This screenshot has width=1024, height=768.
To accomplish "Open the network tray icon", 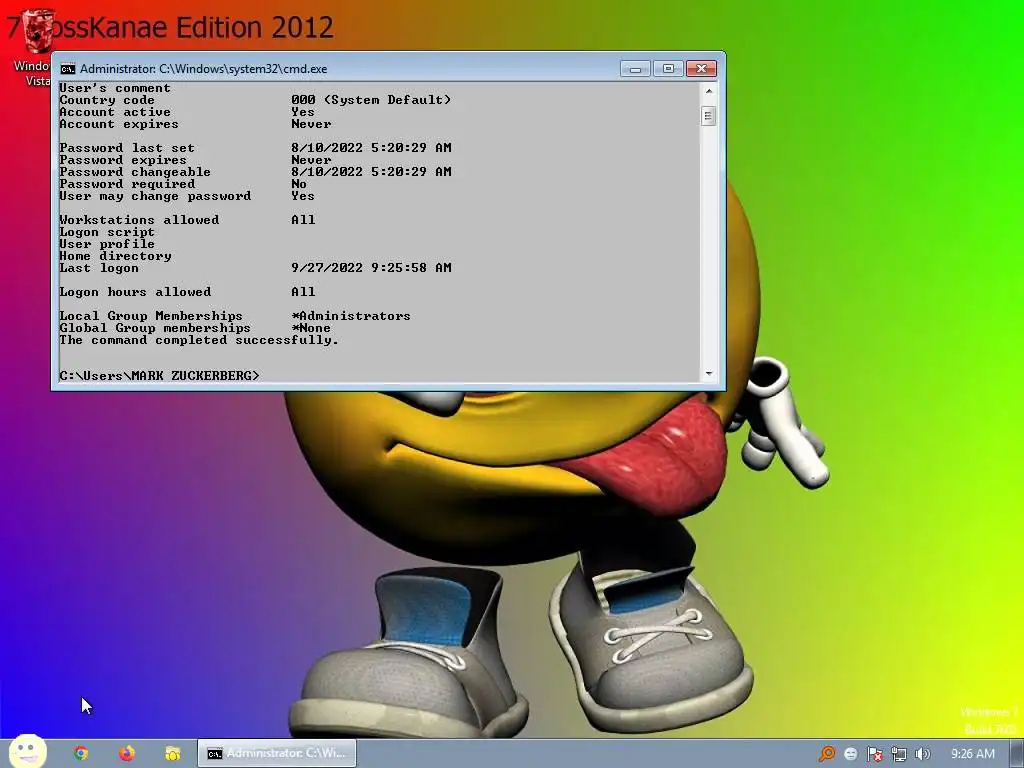I will pos(899,754).
